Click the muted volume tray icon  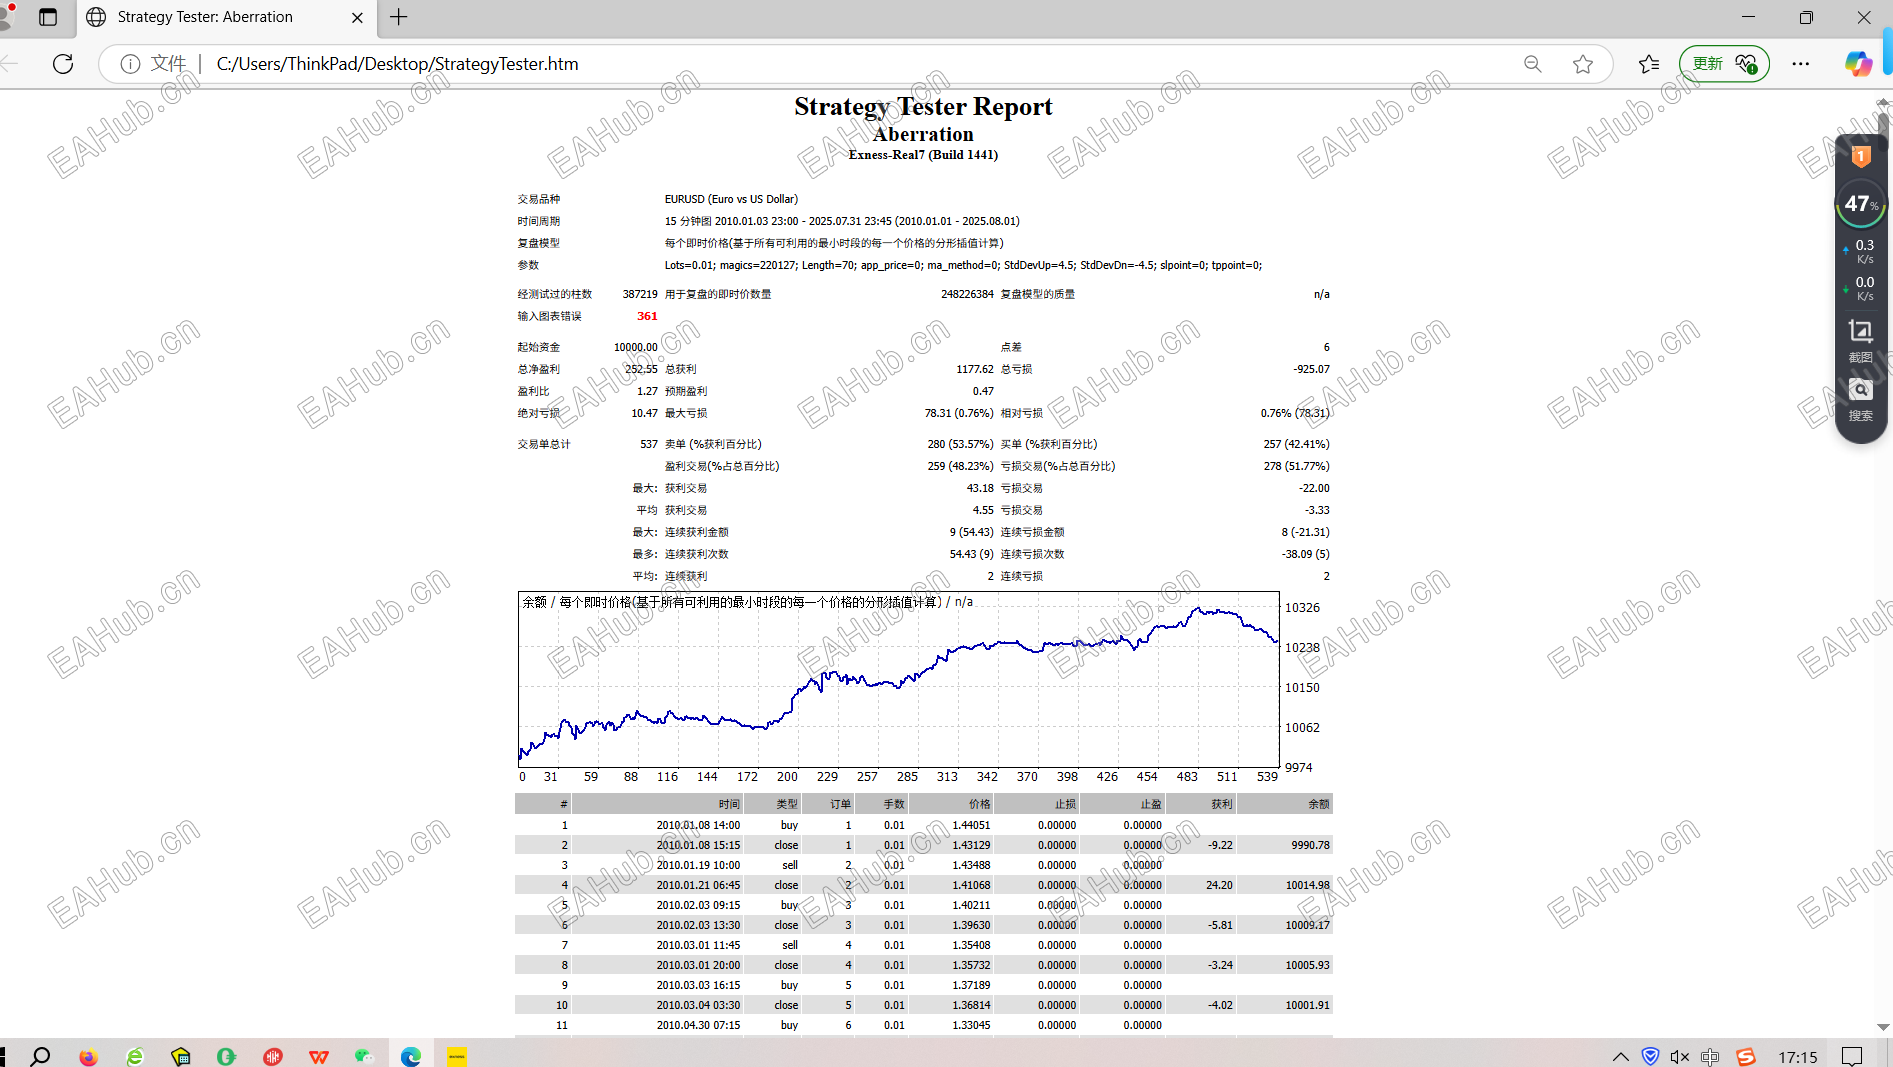(1680, 1057)
